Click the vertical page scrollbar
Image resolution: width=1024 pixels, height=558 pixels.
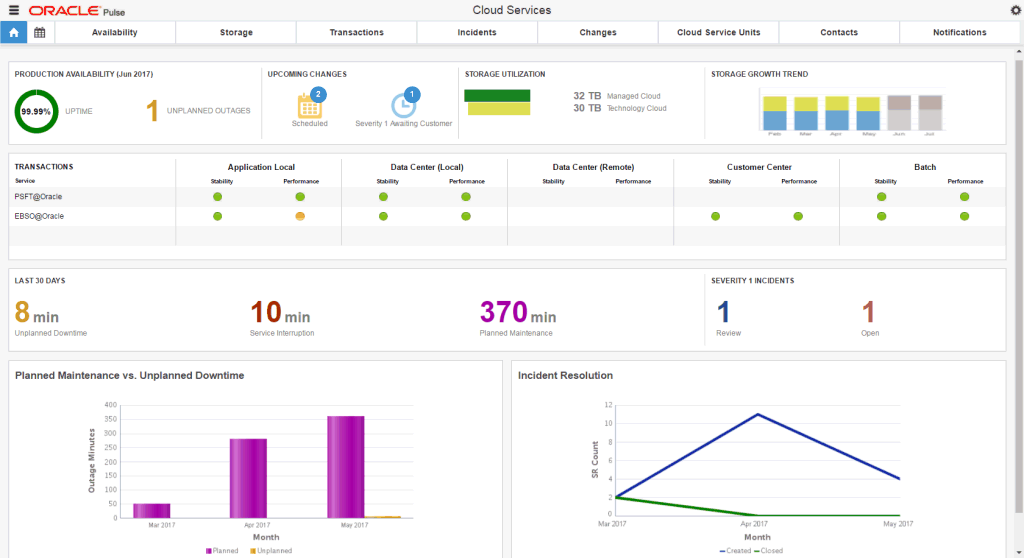[1019, 287]
